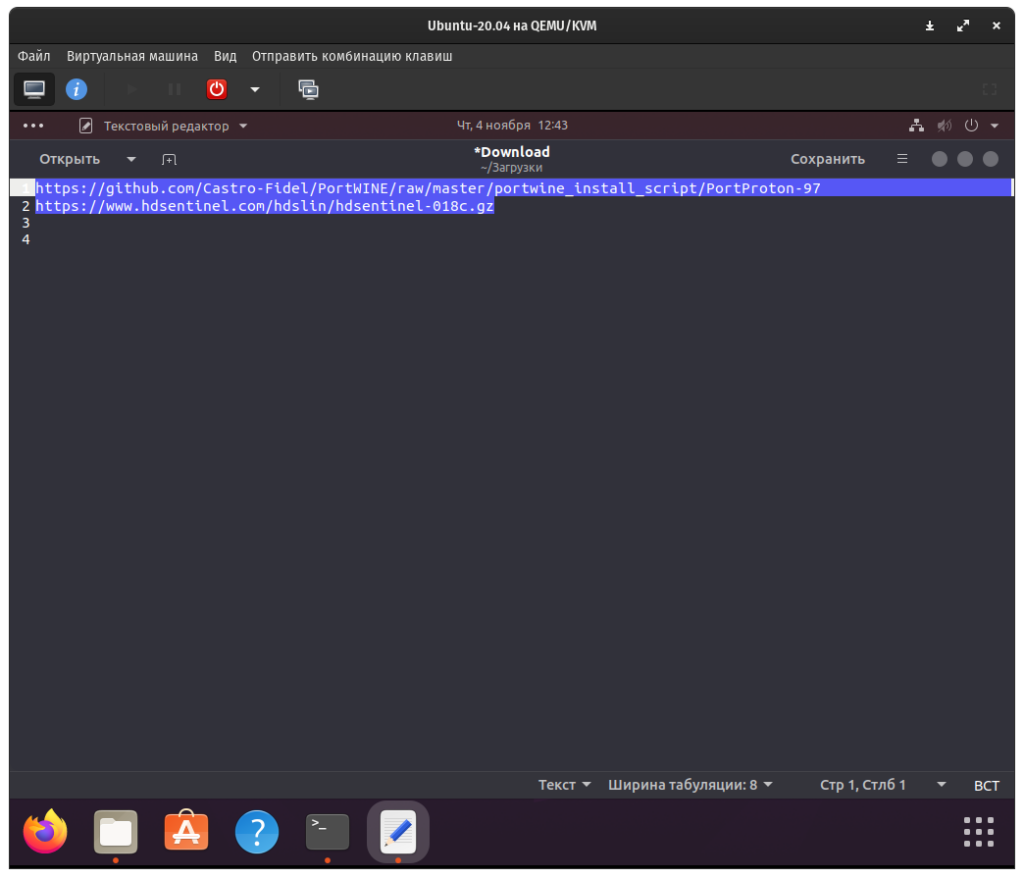Expand the recent files arrow beside Открыть

coord(131,159)
